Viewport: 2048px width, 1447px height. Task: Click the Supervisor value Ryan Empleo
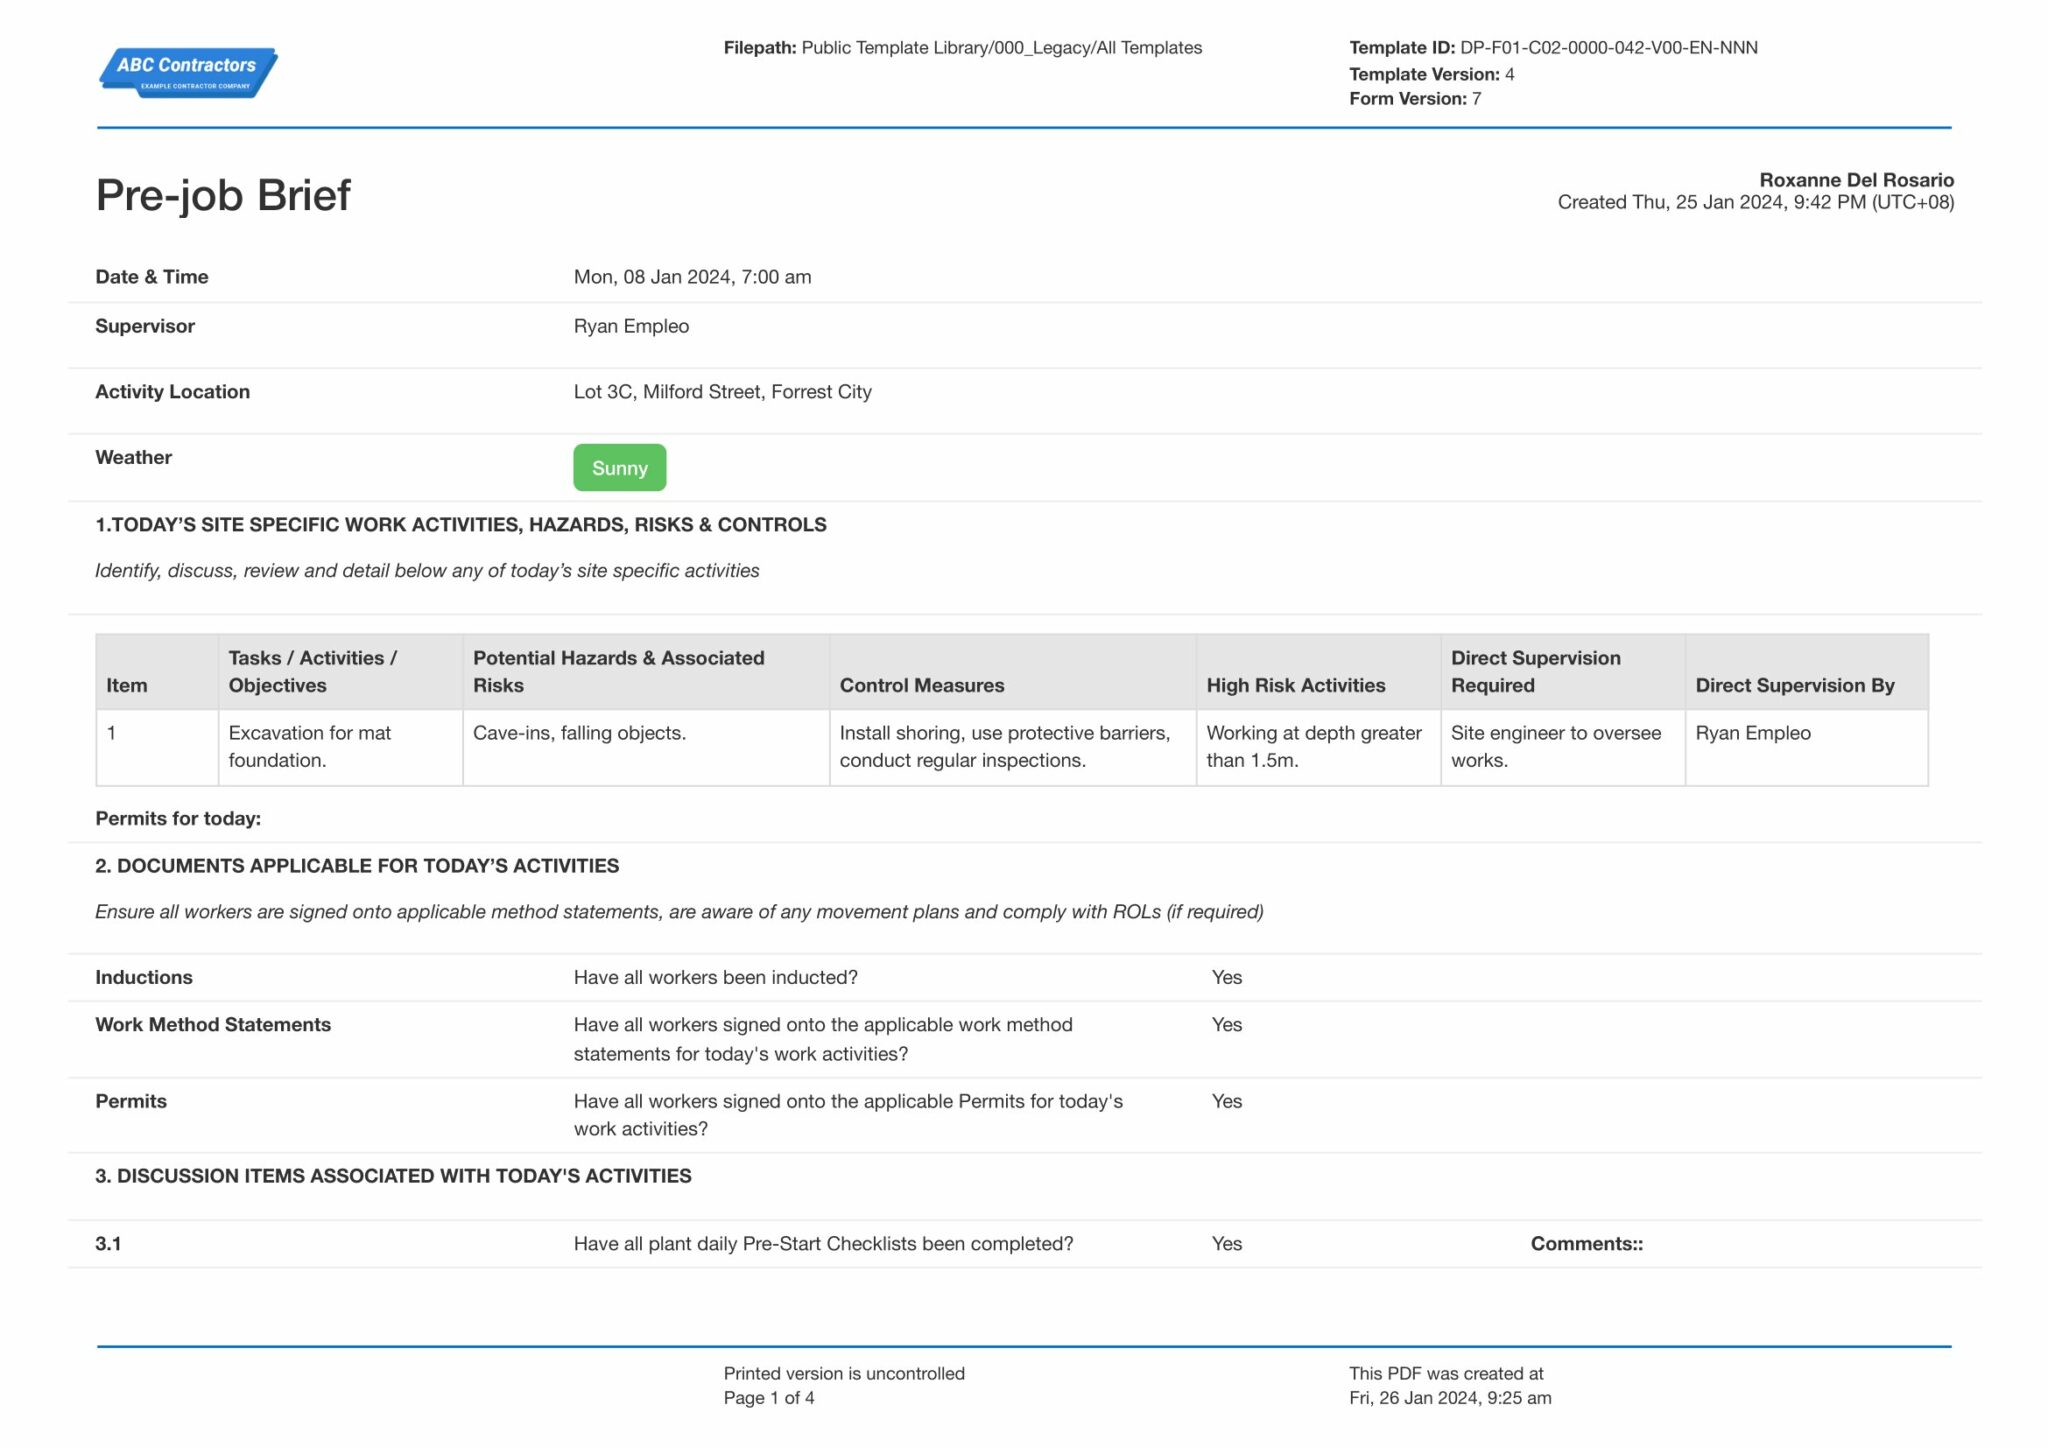coord(631,326)
